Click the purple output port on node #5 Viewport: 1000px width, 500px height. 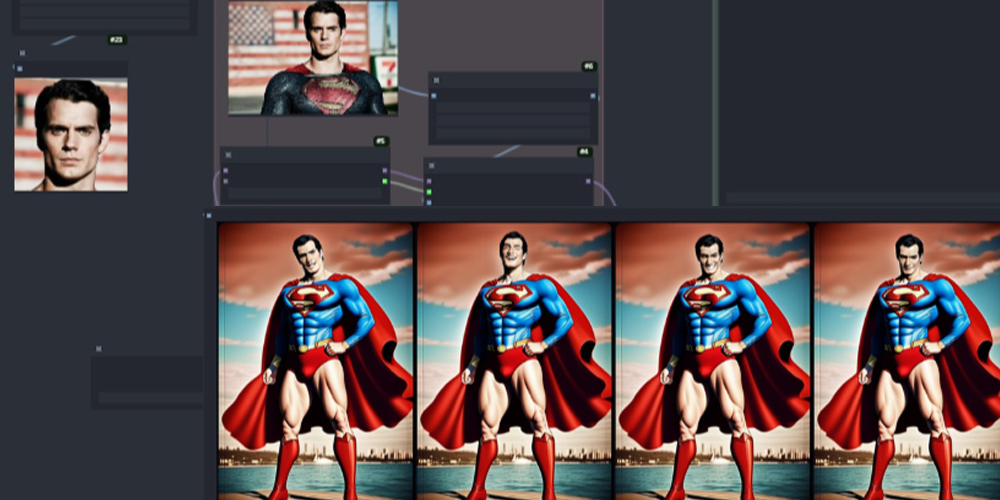(385, 170)
